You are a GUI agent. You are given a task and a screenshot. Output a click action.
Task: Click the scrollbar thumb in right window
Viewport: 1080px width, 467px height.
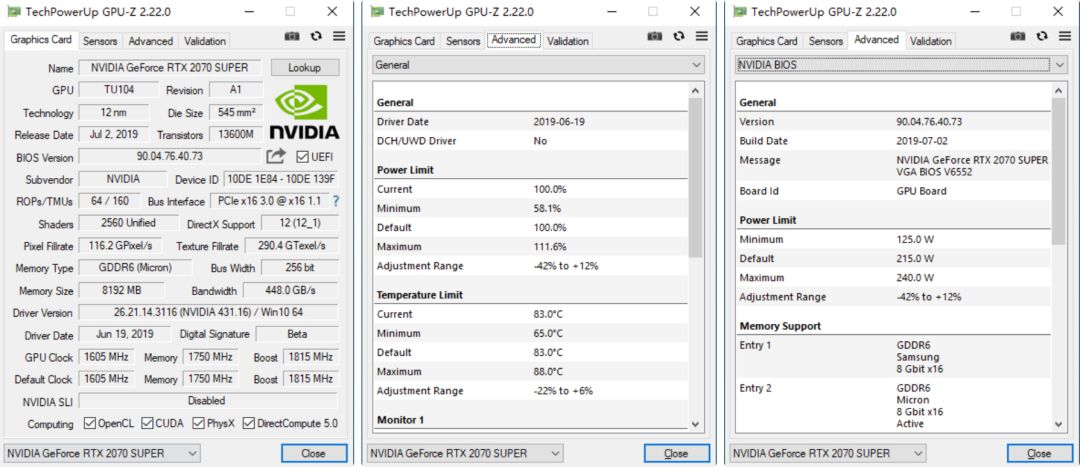click(1057, 171)
